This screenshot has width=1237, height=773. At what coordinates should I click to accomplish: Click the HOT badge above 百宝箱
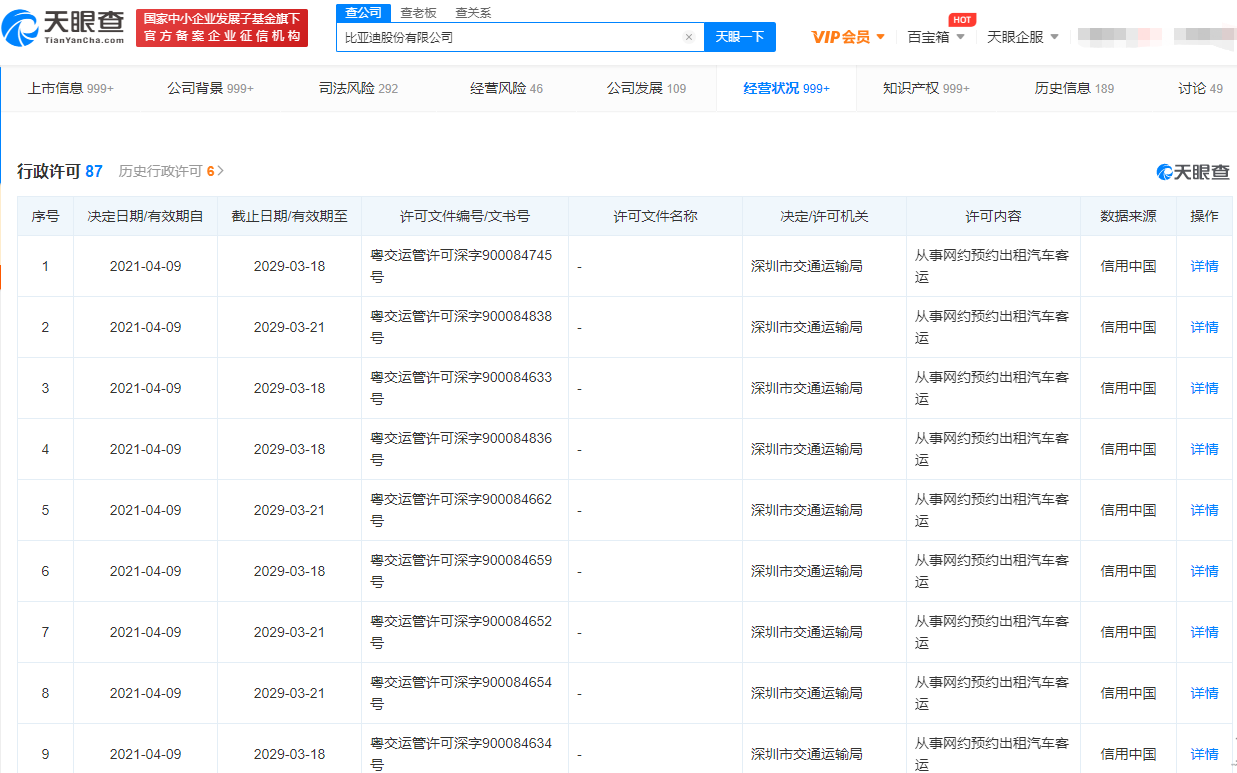[x=961, y=19]
